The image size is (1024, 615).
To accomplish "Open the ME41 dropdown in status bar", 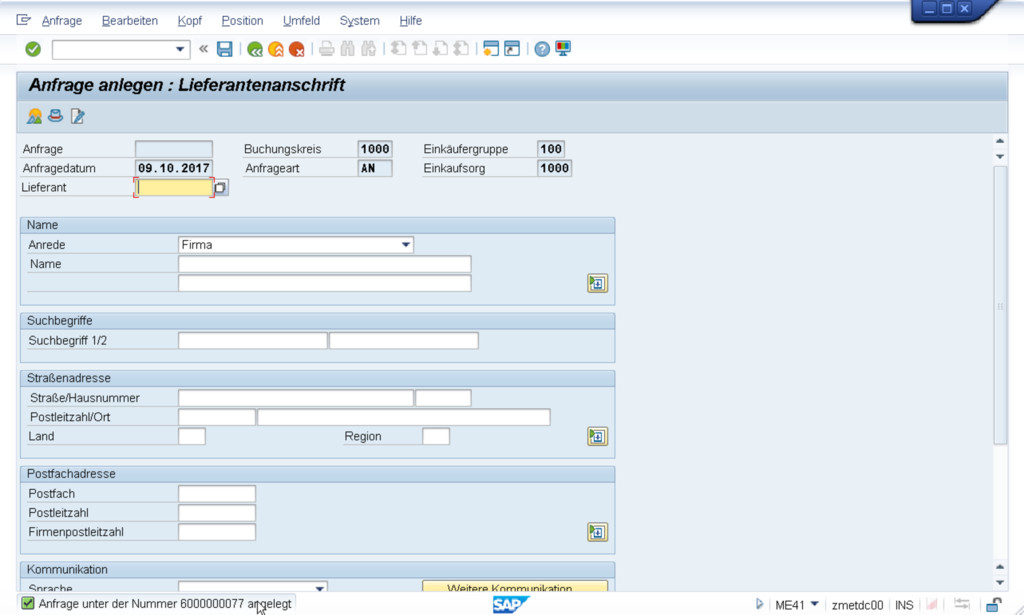I will (x=814, y=605).
